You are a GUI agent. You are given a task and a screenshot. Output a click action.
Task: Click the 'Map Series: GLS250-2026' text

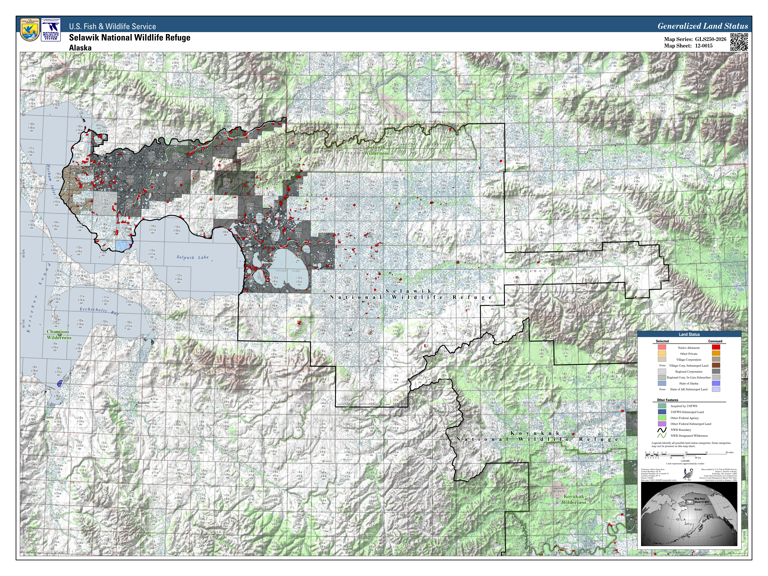click(695, 39)
